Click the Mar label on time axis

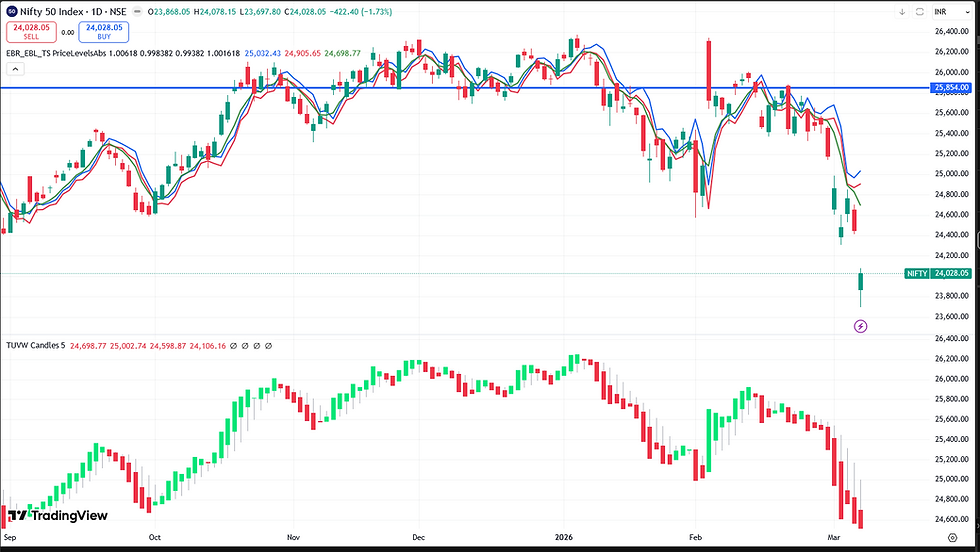833,537
